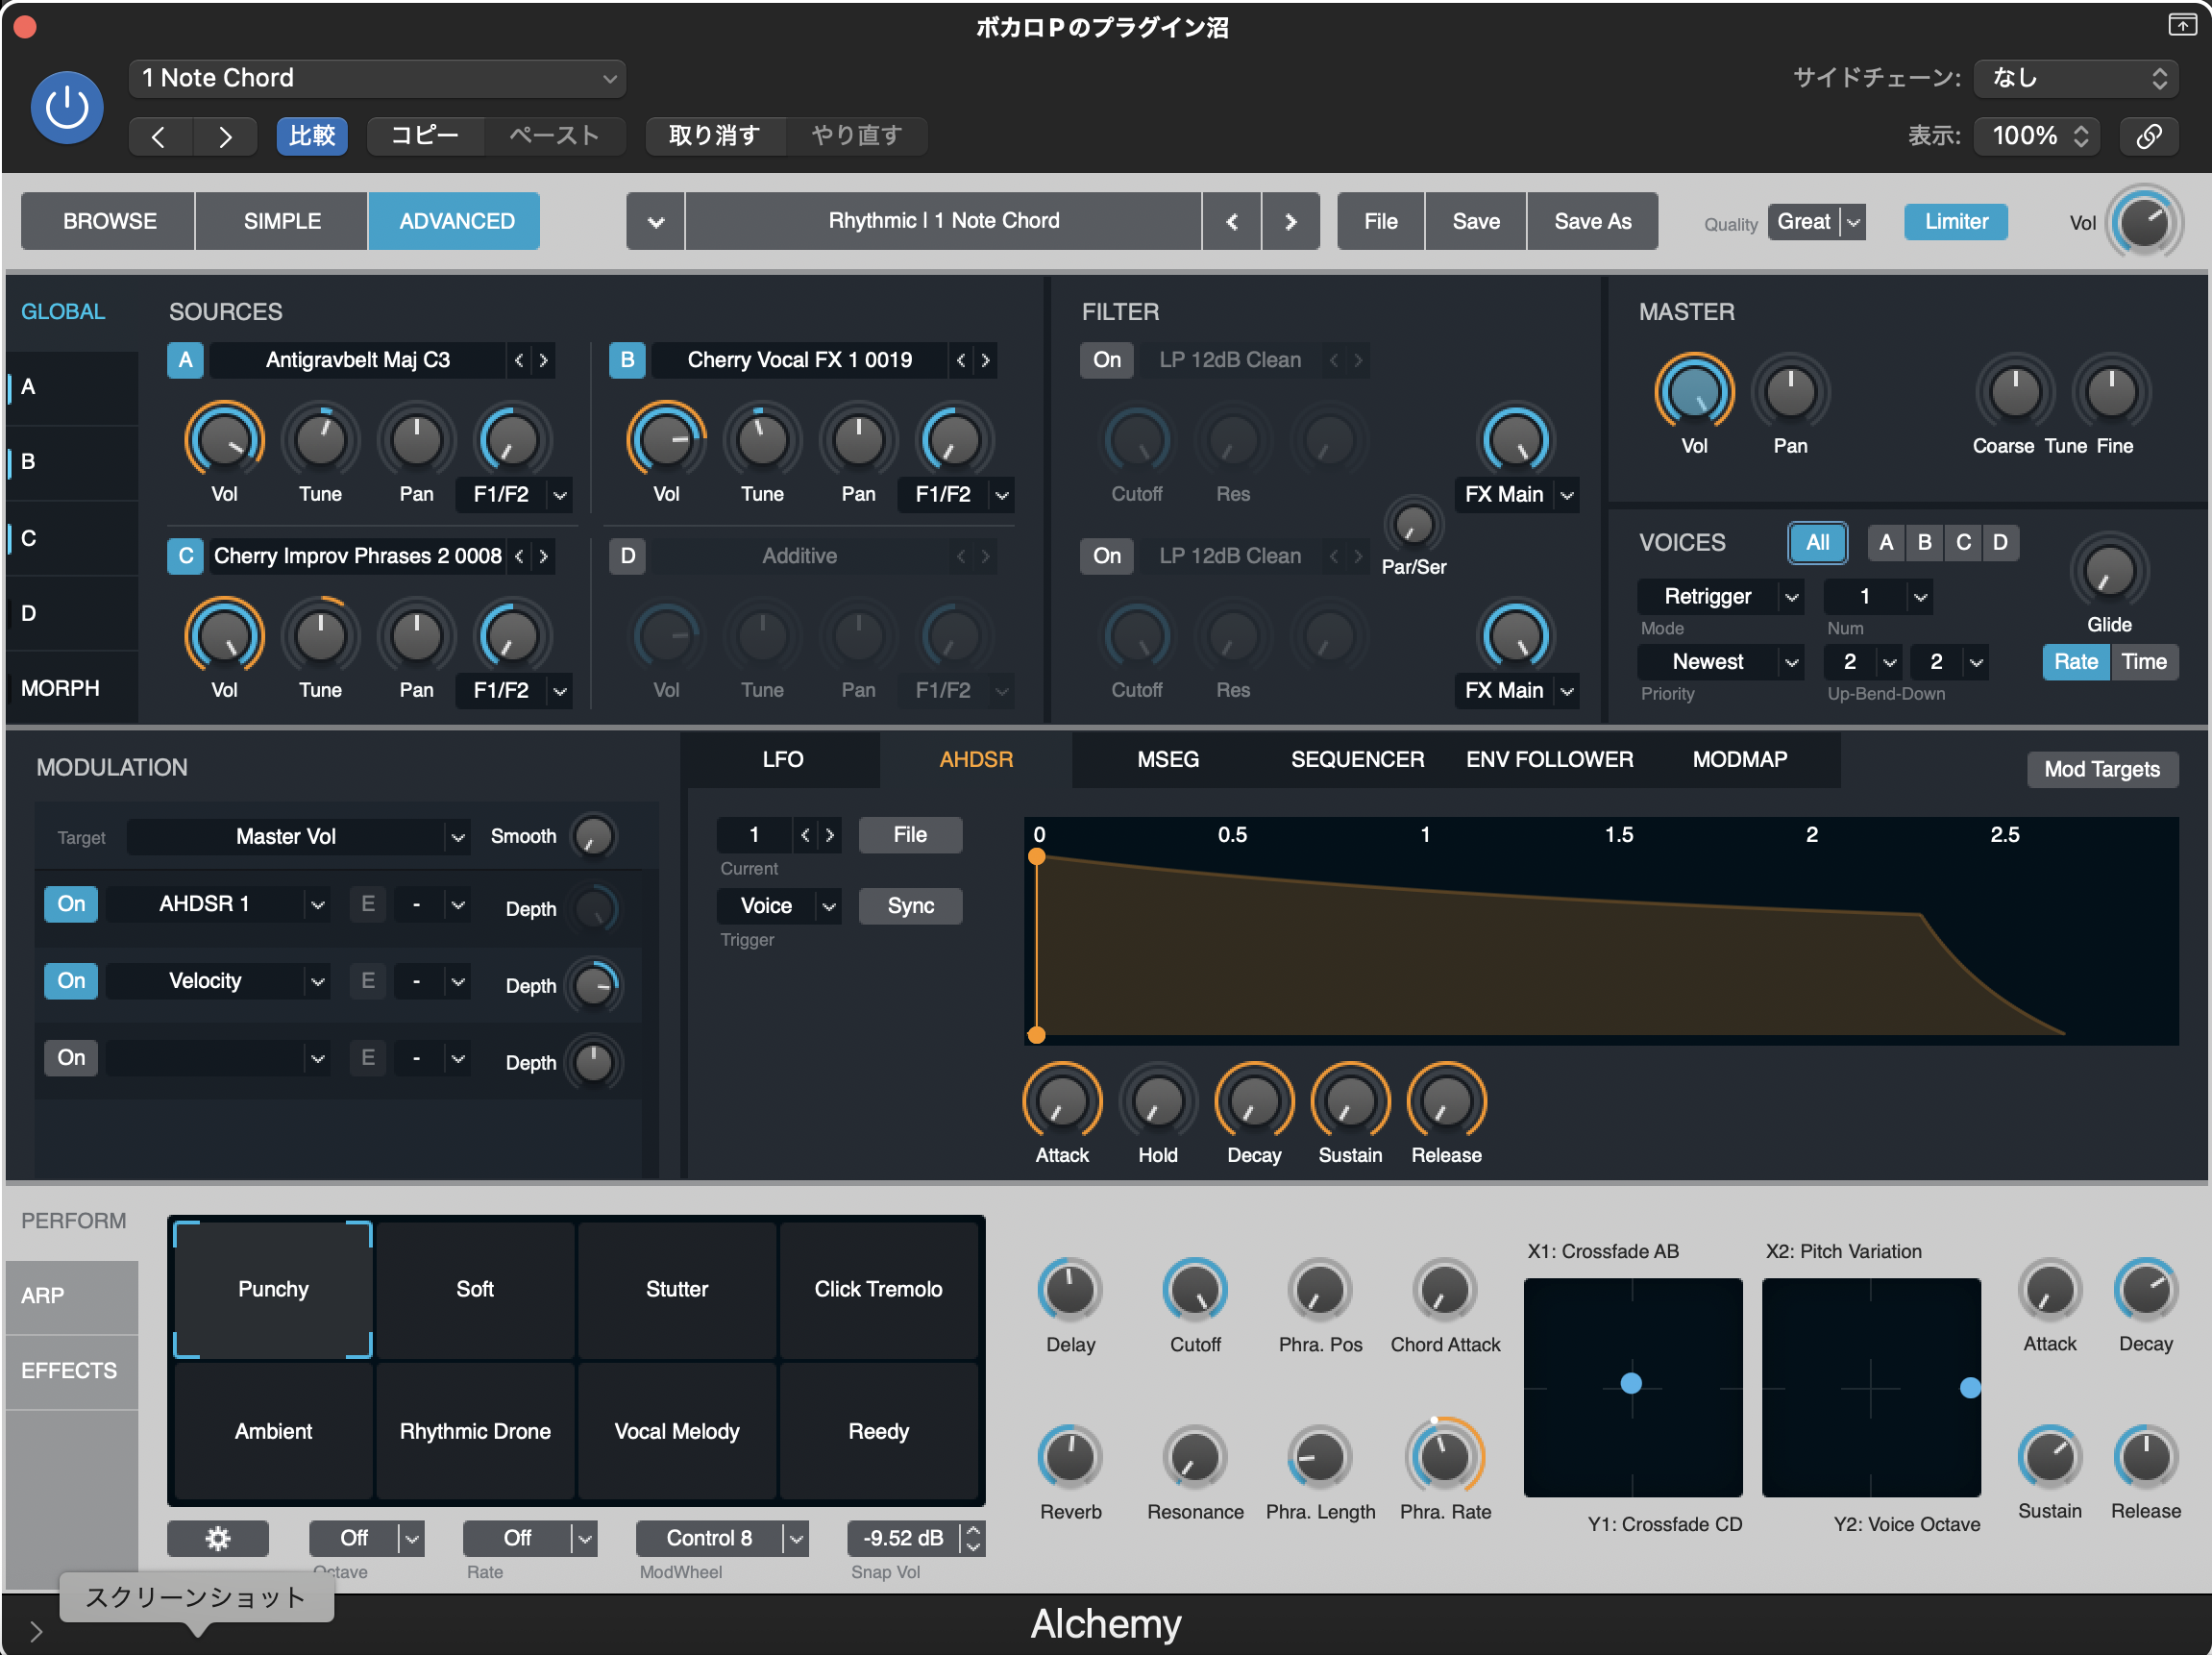Viewport: 2212px width, 1655px height.
Task: Click the Sync button
Action: 910,906
